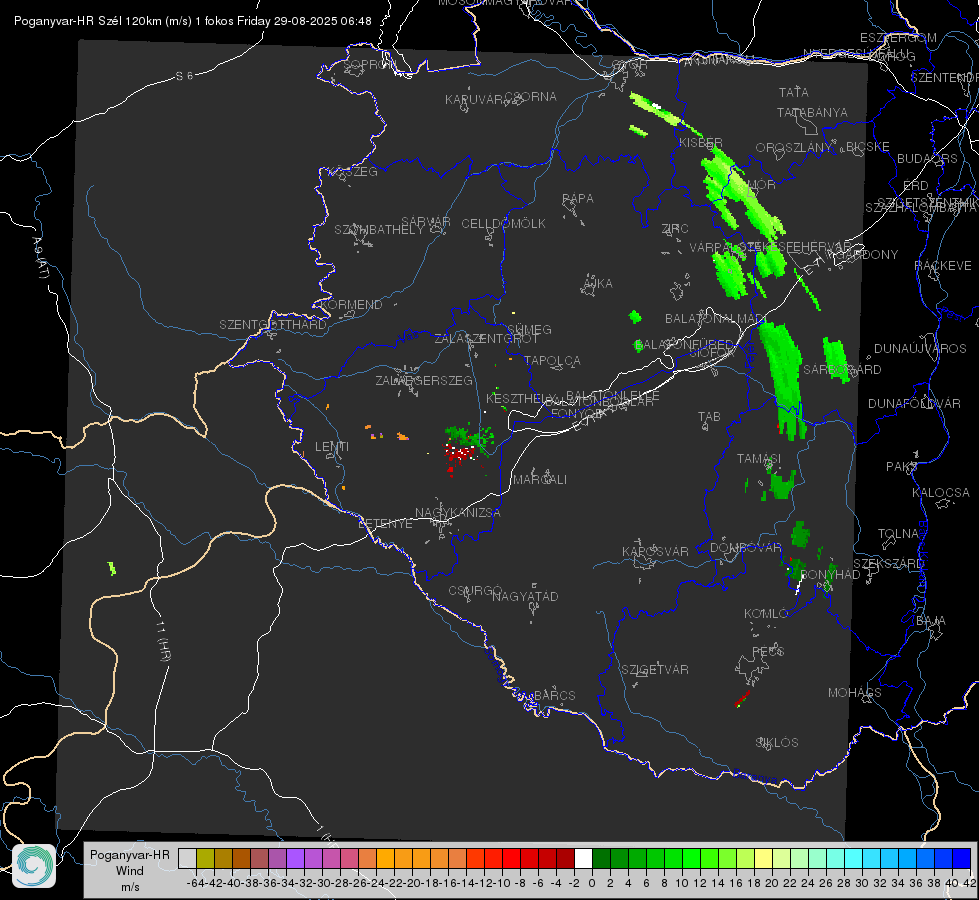Click the SÜMEG label
Image resolution: width=979 pixels, height=900 pixels.
click(x=529, y=330)
